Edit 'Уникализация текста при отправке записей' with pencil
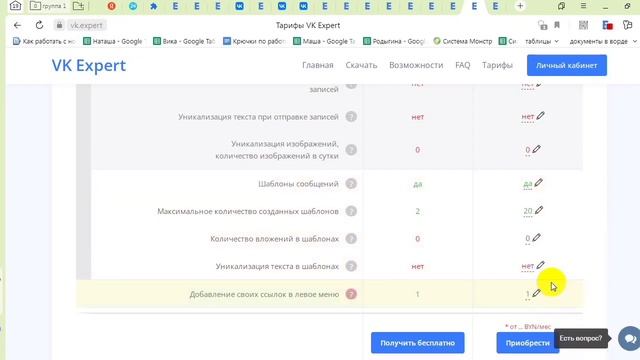 540,116
